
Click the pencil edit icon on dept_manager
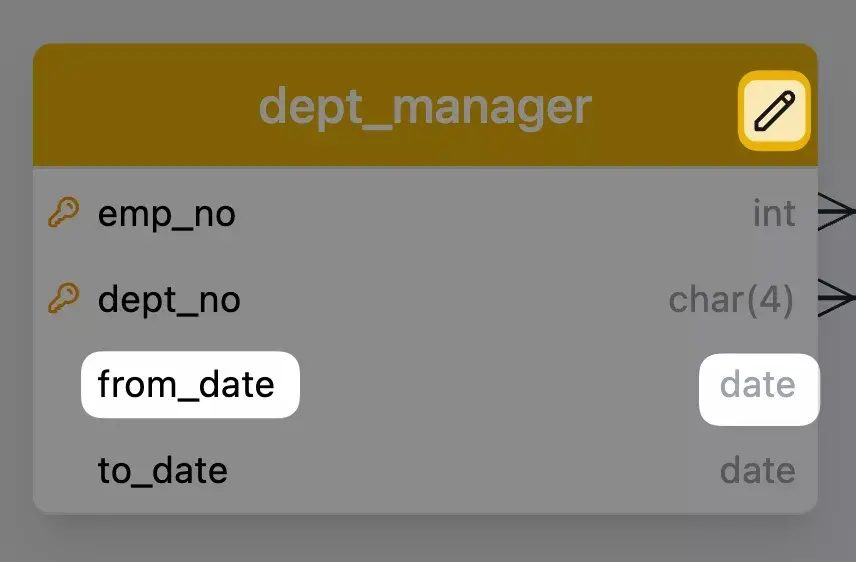pyautogui.click(x=774, y=110)
